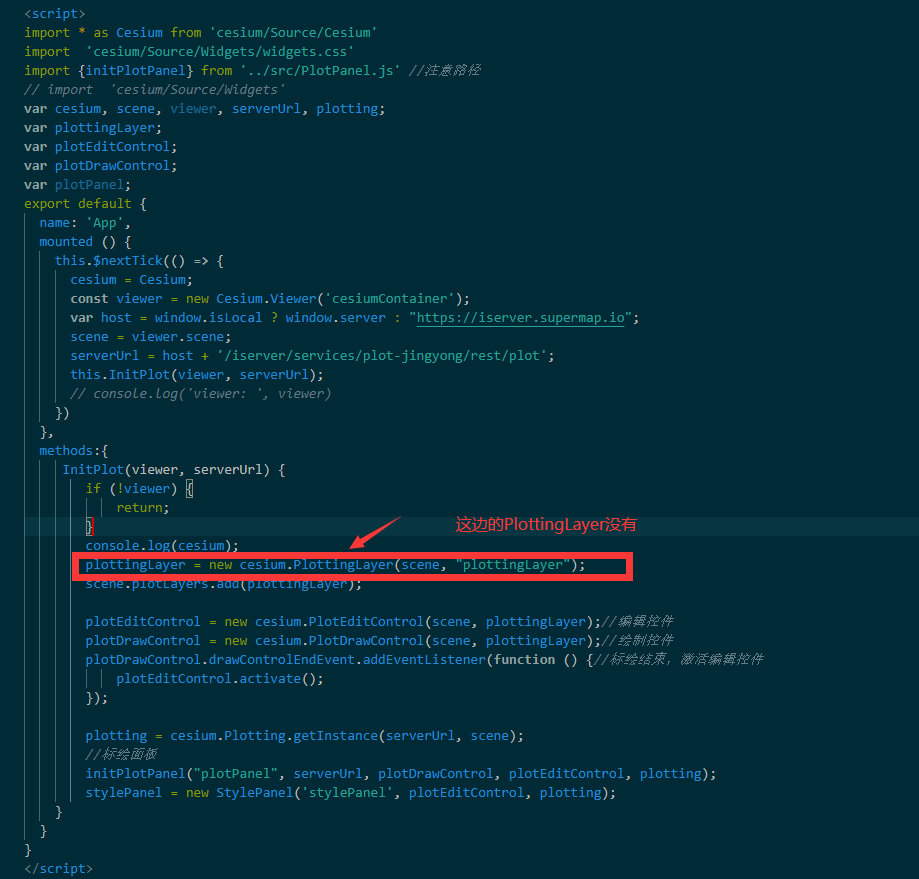The image size is (919, 879).
Task: Click the var plotDrawControl; declaration
Action: [100, 166]
